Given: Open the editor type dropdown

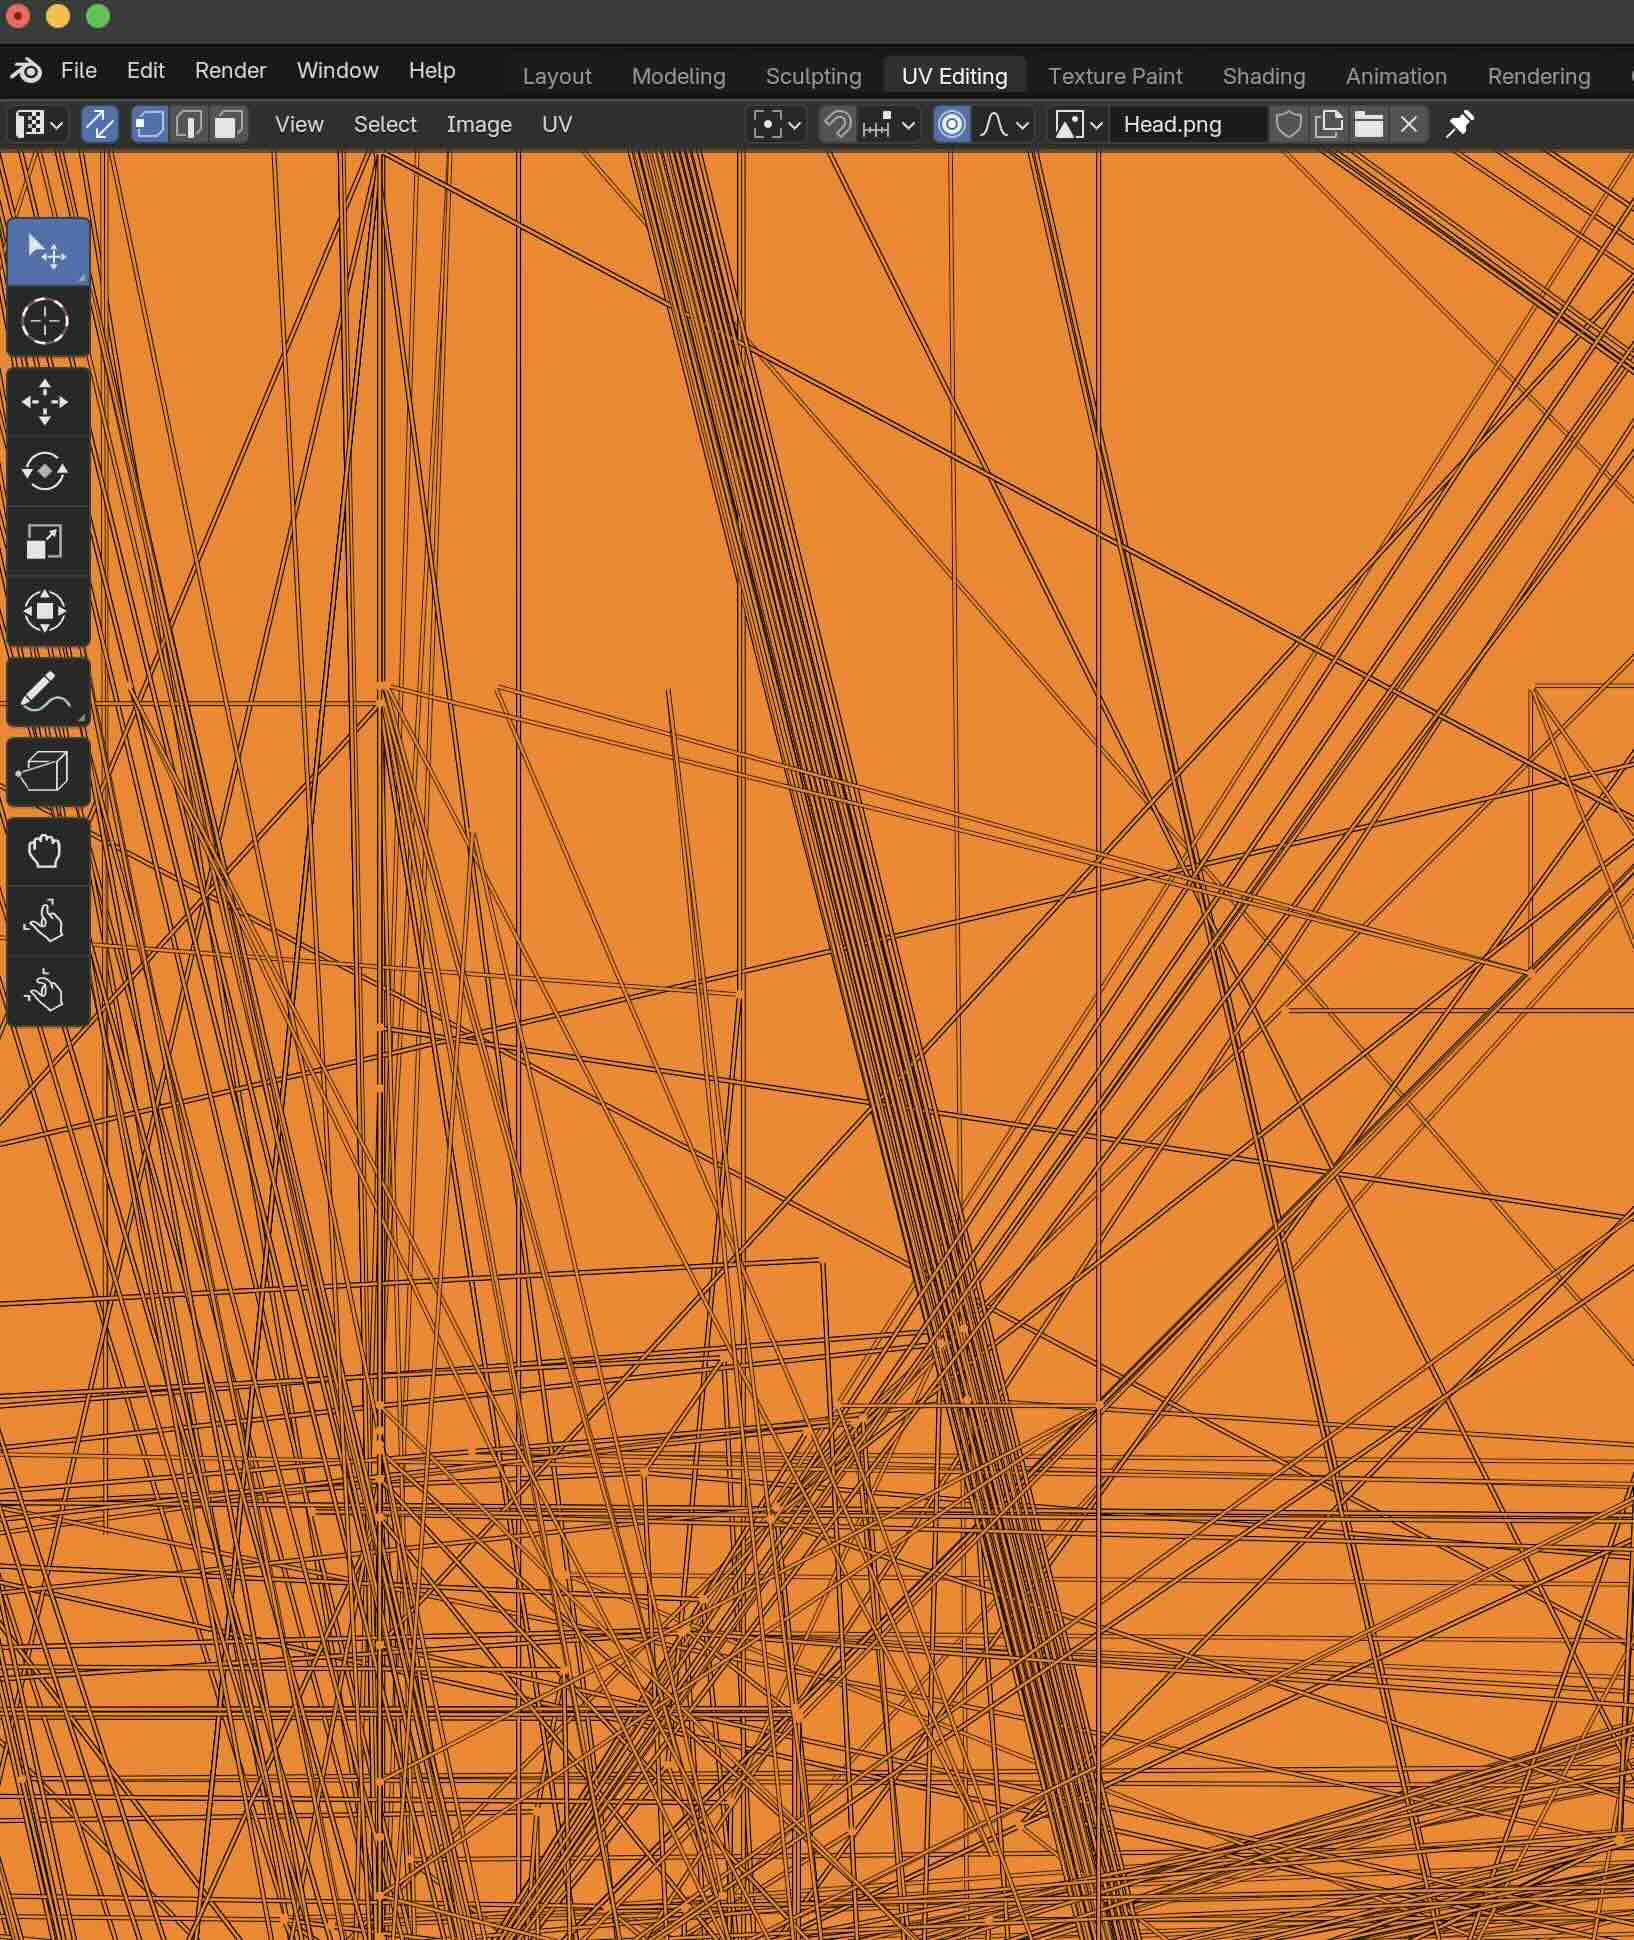Looking at the screenshot, I should (x=39, y=124).
